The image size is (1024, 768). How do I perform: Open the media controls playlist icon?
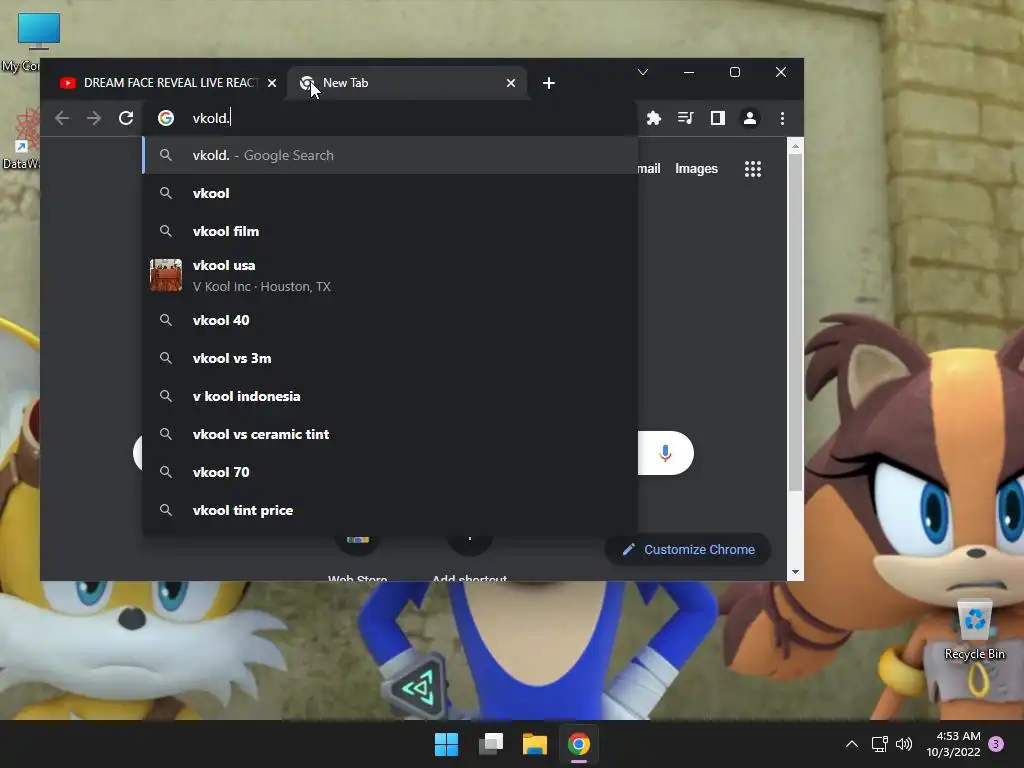click(686, 118)
